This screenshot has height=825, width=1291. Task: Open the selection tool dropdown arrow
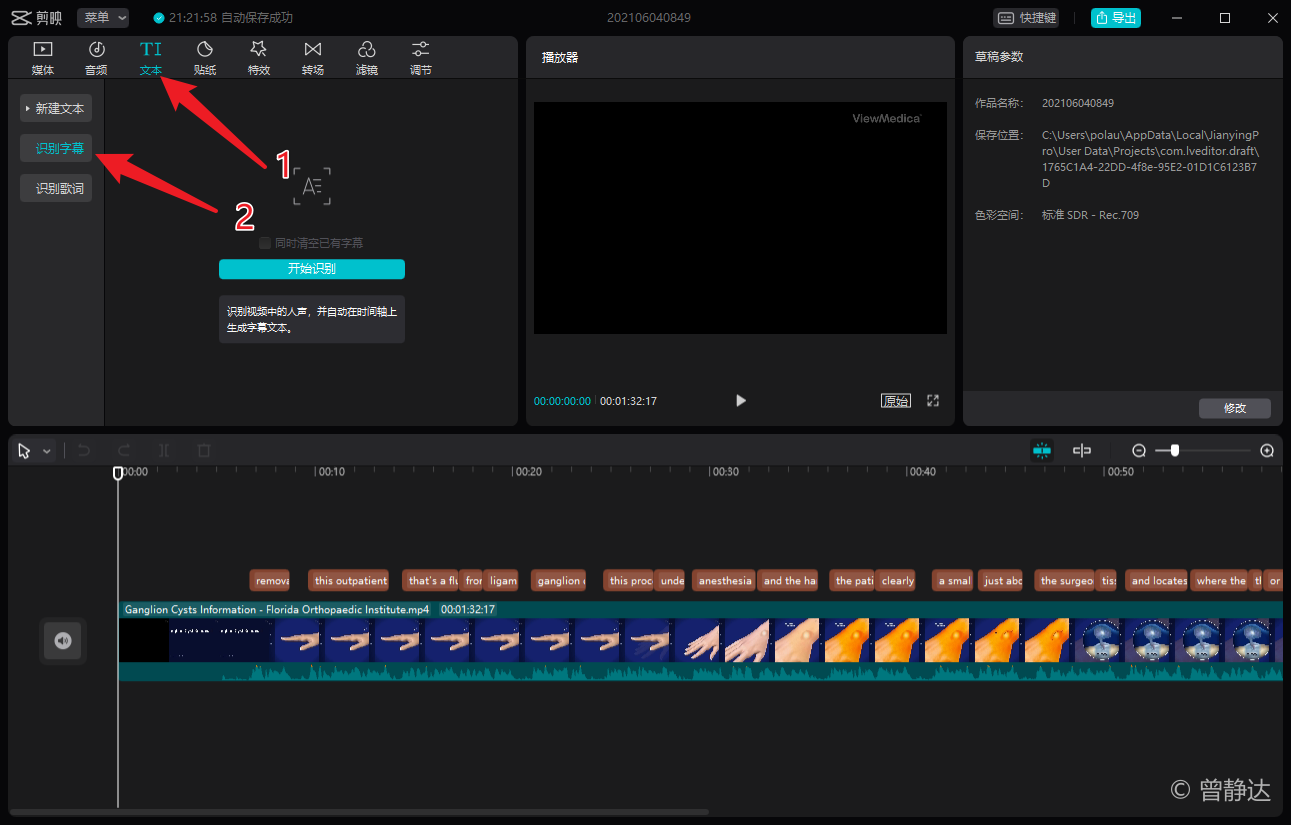[x=47, y=452]
